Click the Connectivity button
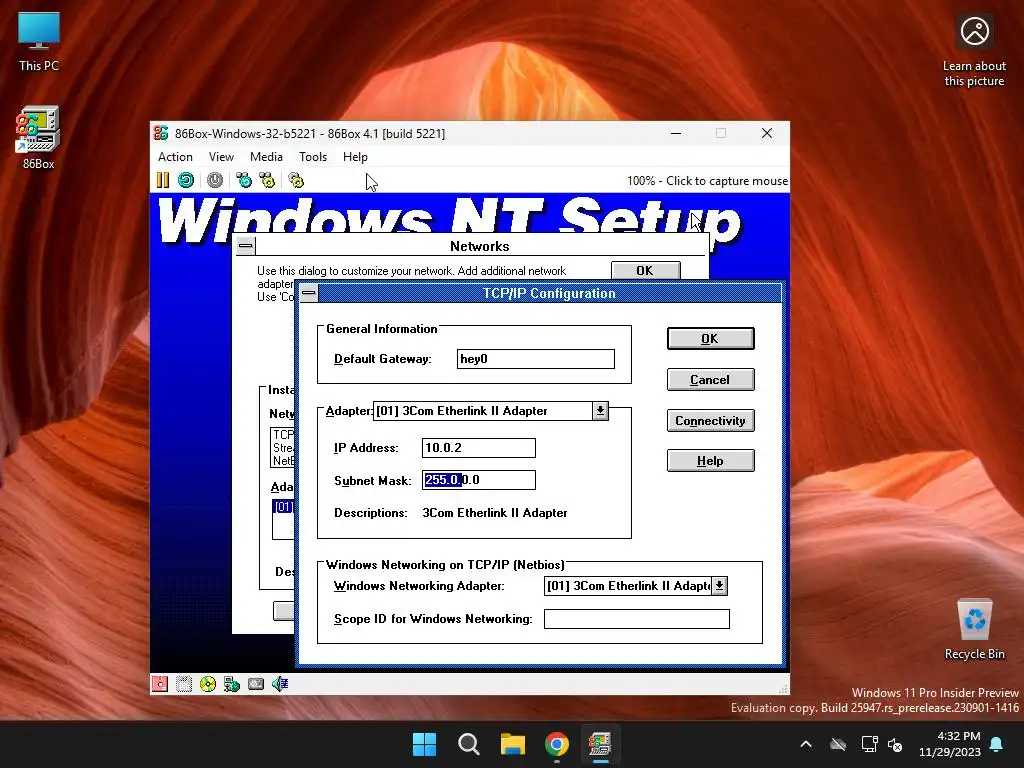 pyautogui.click(x=711, y=421)
